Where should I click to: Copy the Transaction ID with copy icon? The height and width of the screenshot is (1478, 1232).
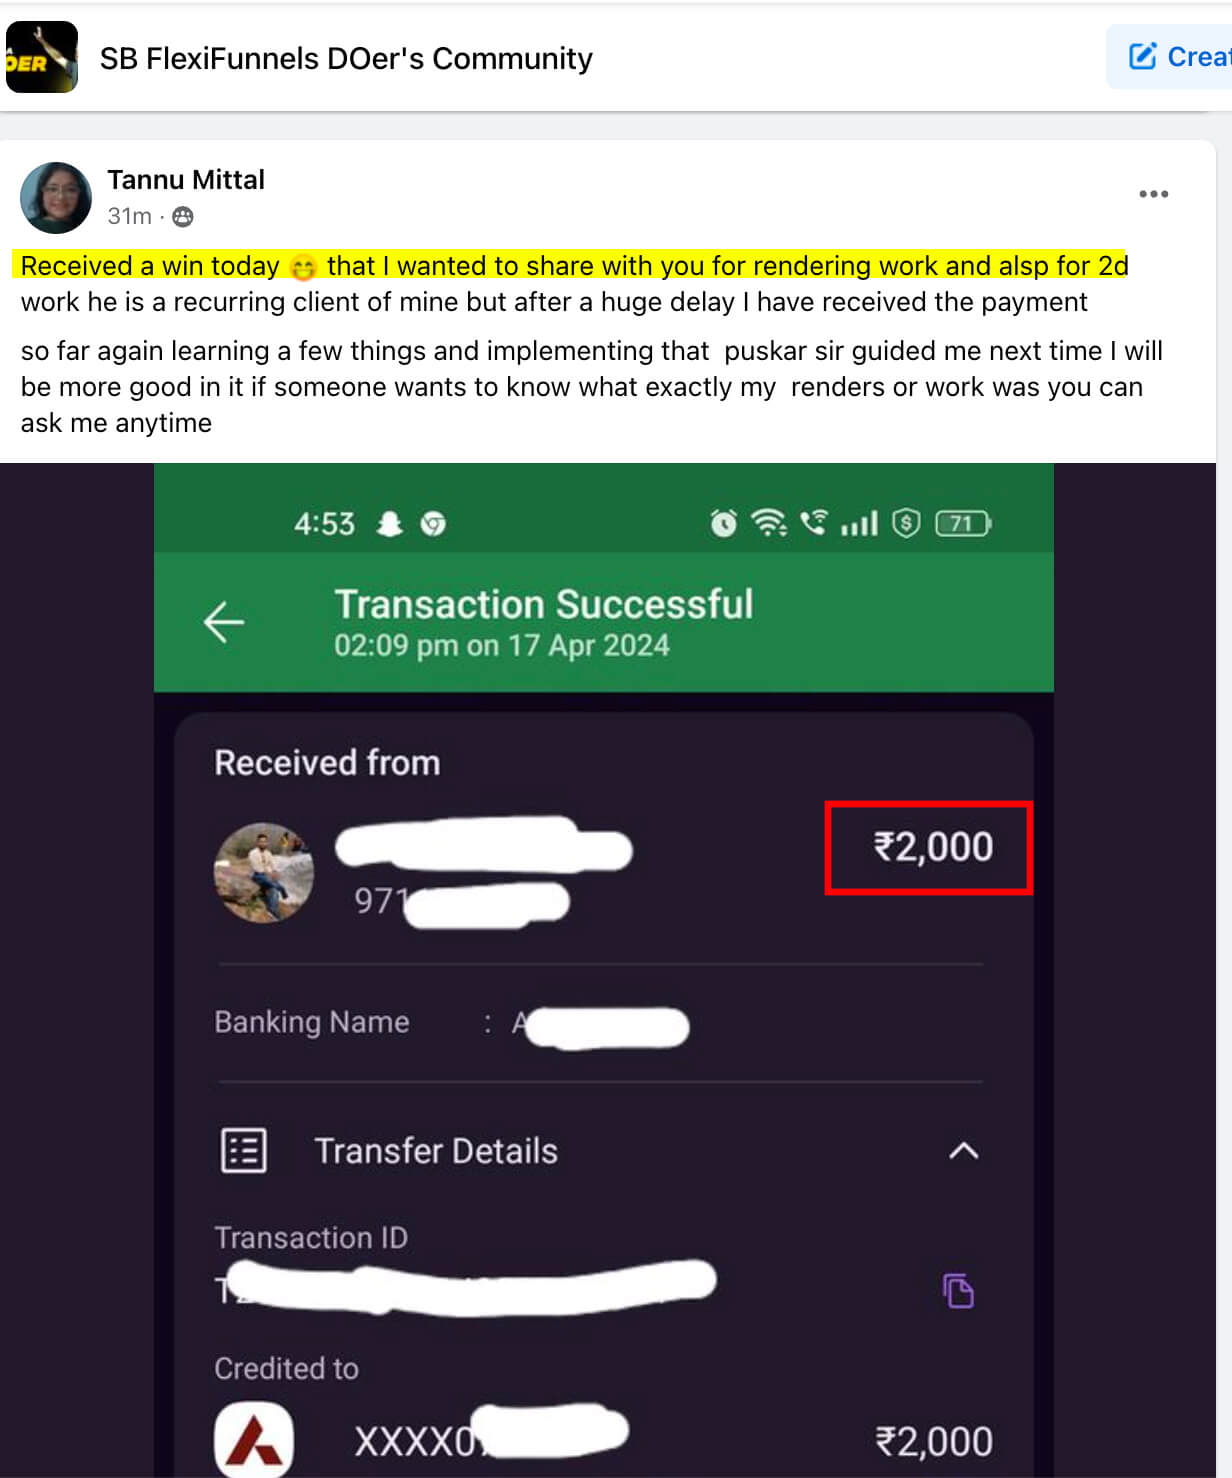[958, 1290]
